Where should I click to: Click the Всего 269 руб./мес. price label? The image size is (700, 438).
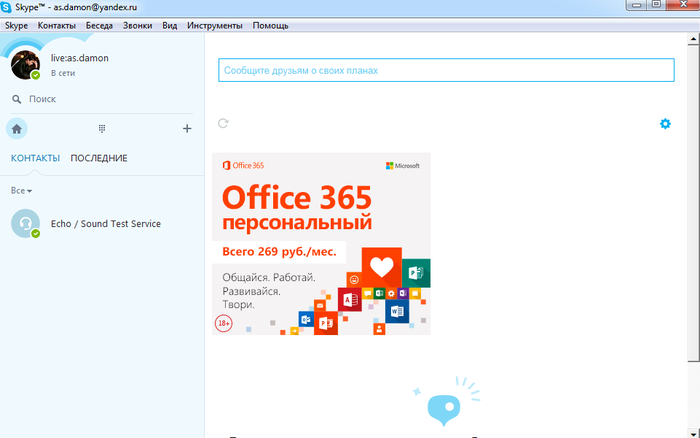(x=279, y=252)
